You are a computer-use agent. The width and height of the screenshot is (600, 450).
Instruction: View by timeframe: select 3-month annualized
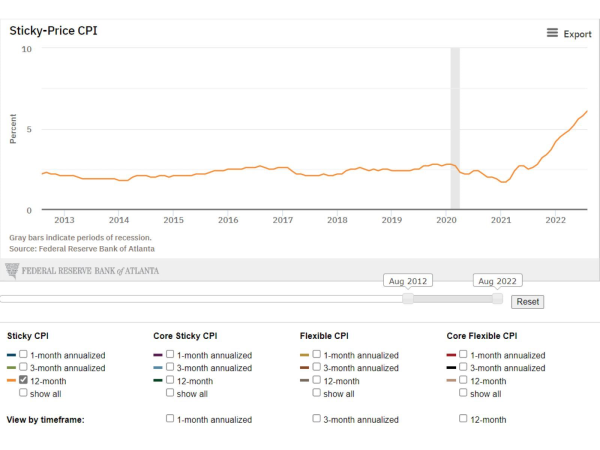pyautogui.click(x=317, y=419)
